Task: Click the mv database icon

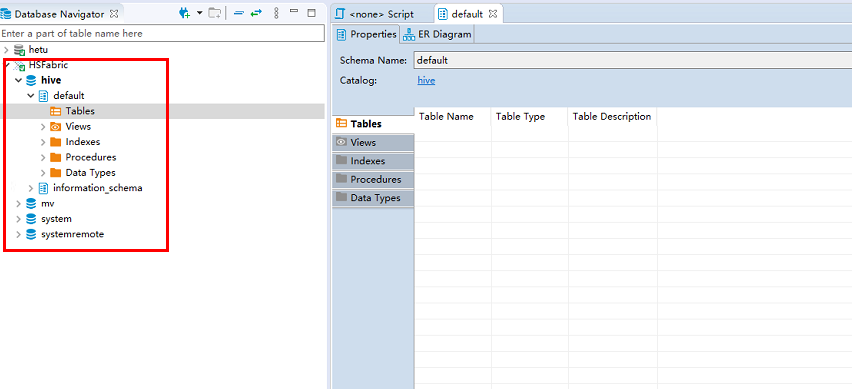Action: [x=32, y=204]
